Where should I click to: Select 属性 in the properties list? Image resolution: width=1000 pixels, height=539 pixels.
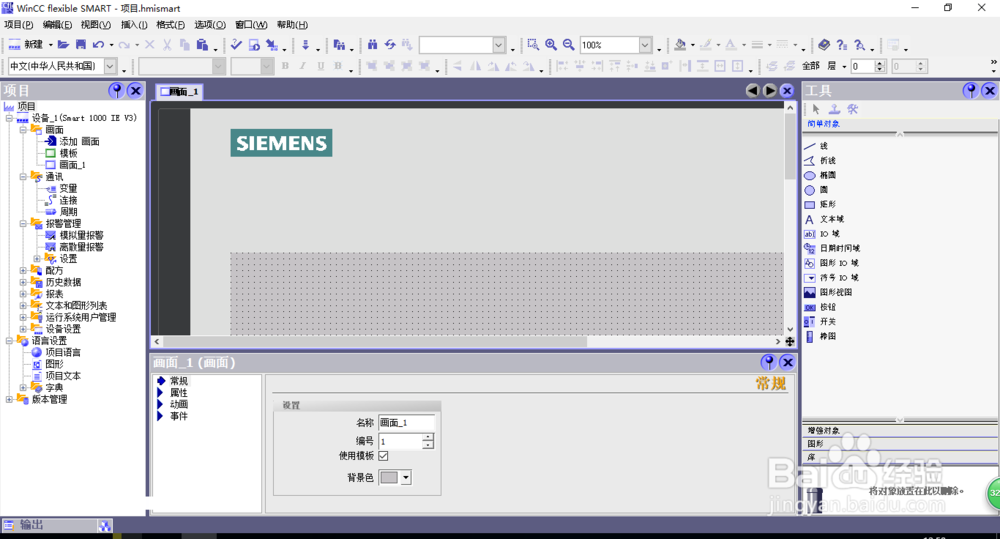pos(179,392)
